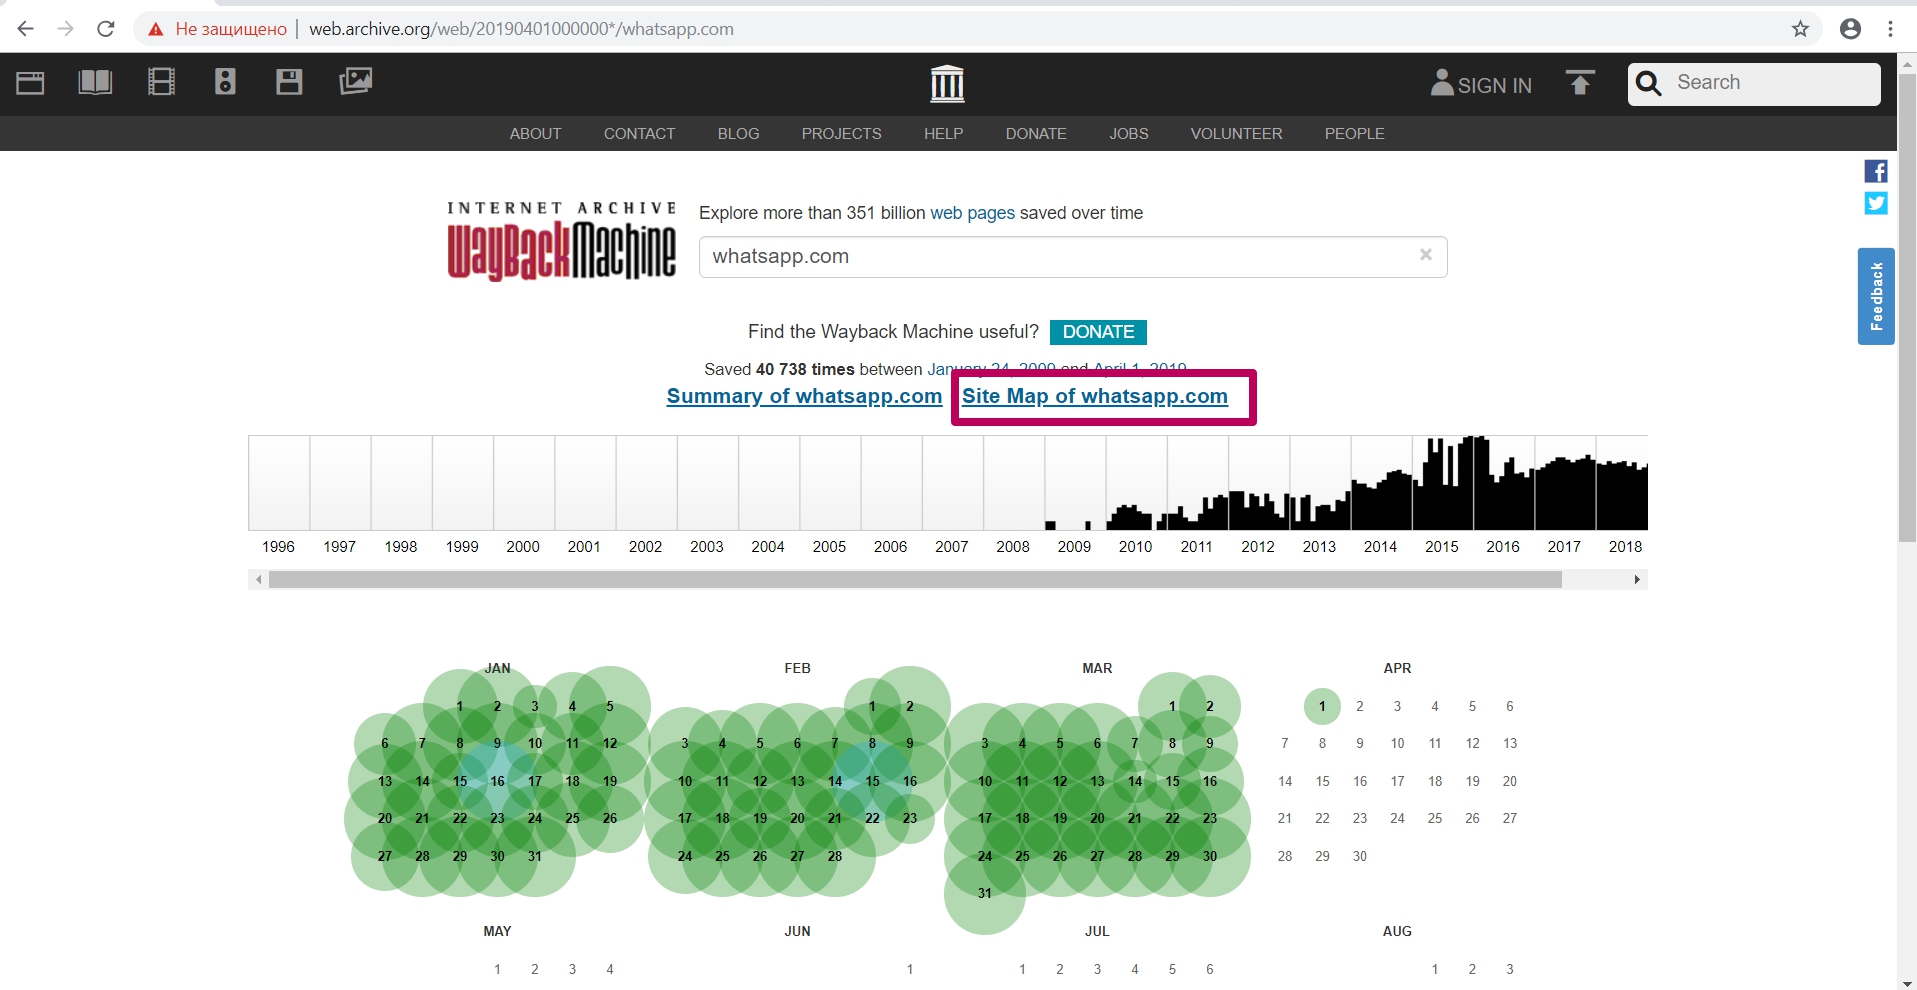This screenshot has height=990, width=1917.
Task: Select year 2018 on the timeline
Action: (x=1625, y=546)
